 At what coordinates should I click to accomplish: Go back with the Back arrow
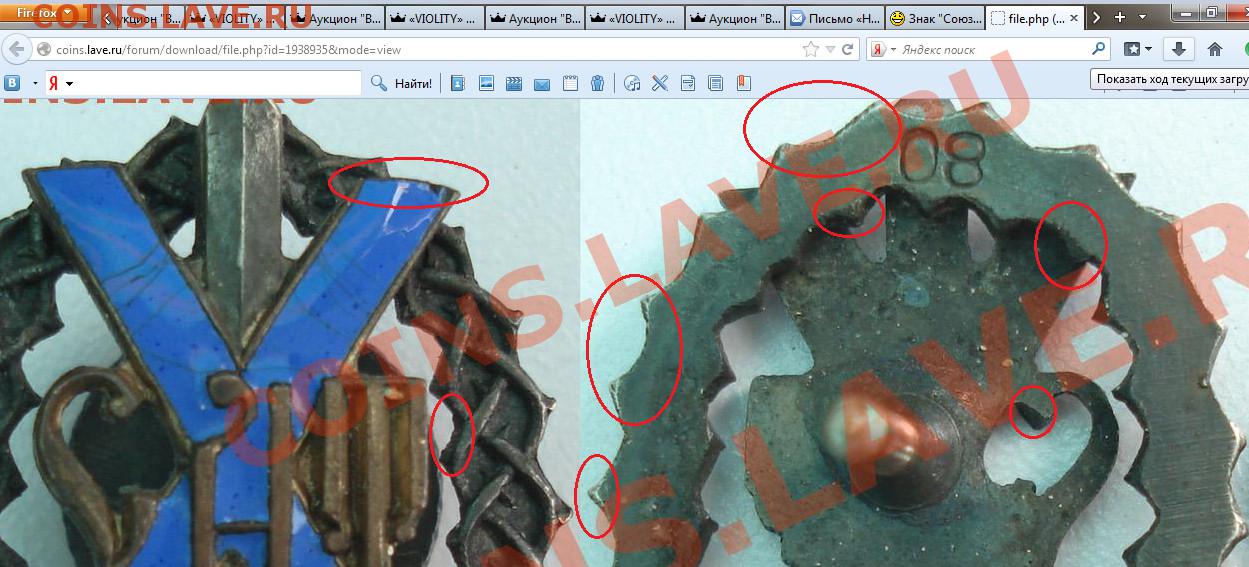pos(17,49)
